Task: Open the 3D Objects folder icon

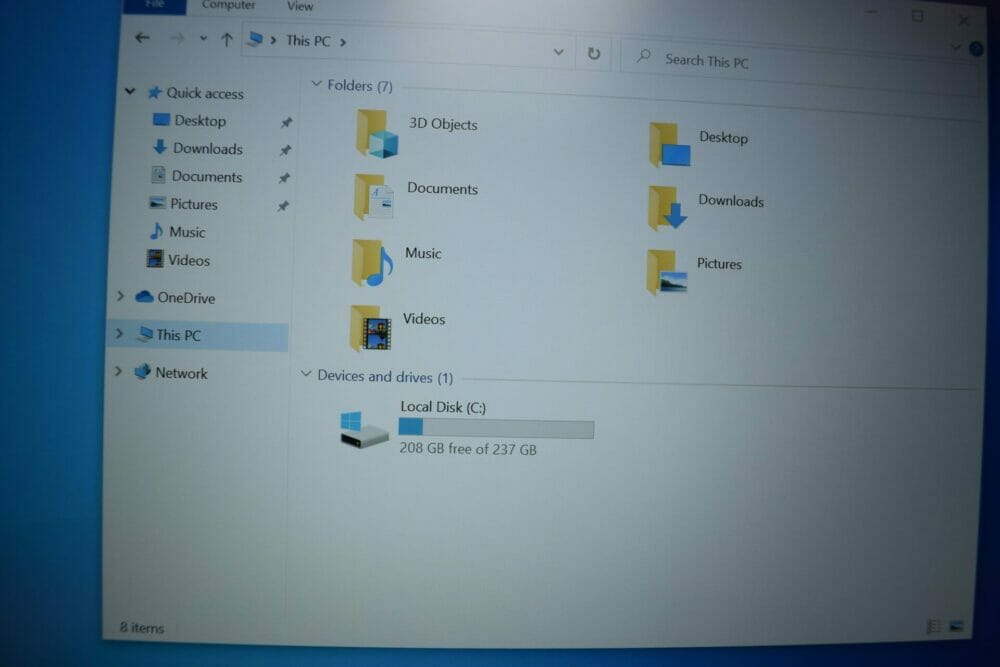Action: 377,134
